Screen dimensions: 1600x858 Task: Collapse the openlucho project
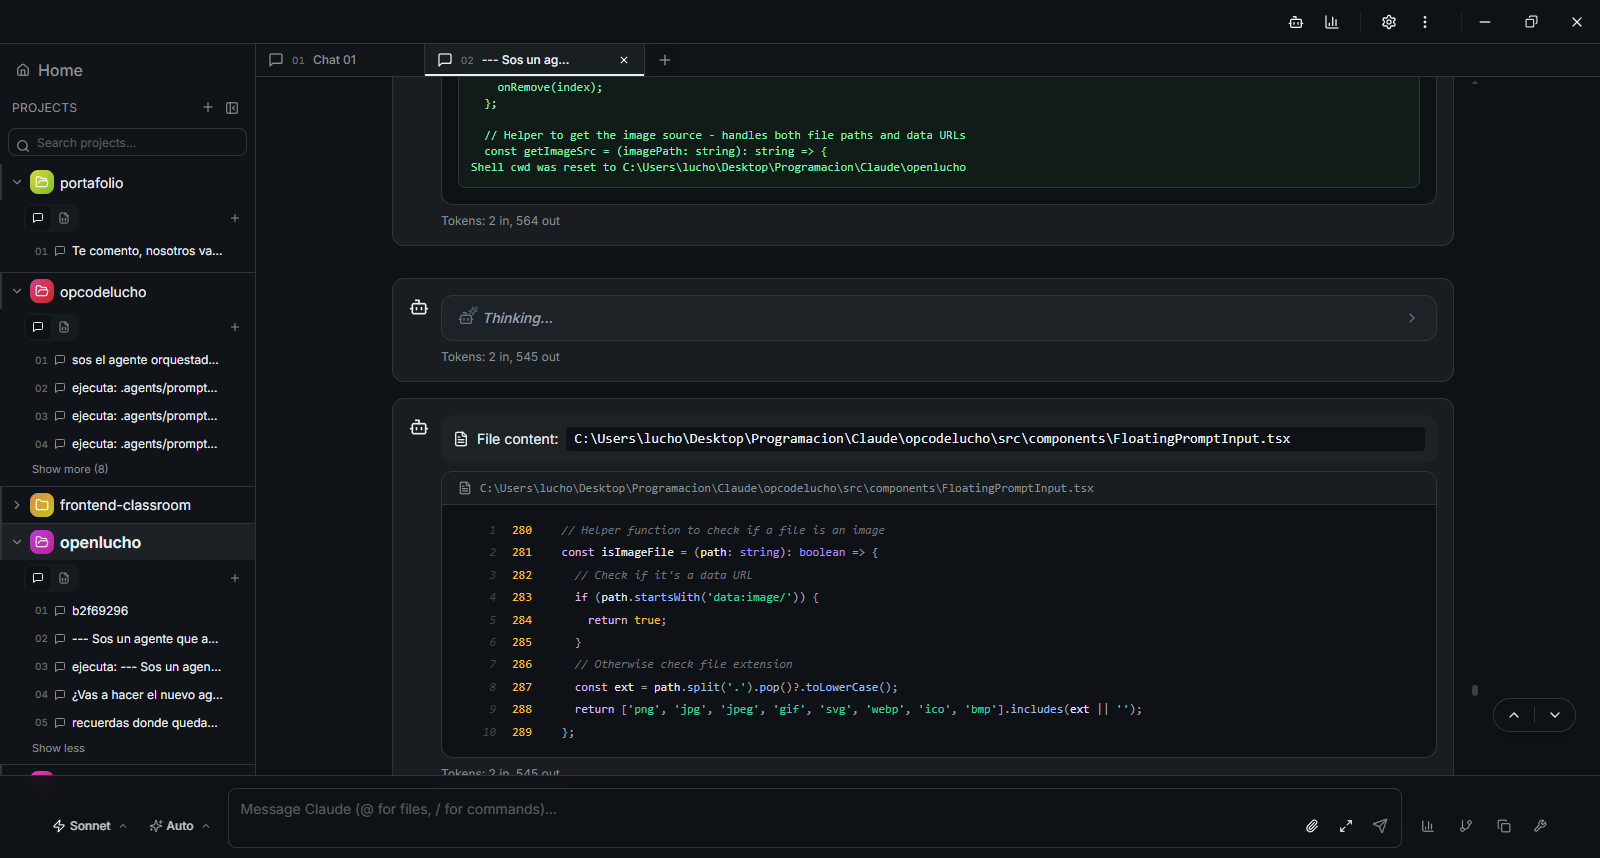[x=17, y=542]
